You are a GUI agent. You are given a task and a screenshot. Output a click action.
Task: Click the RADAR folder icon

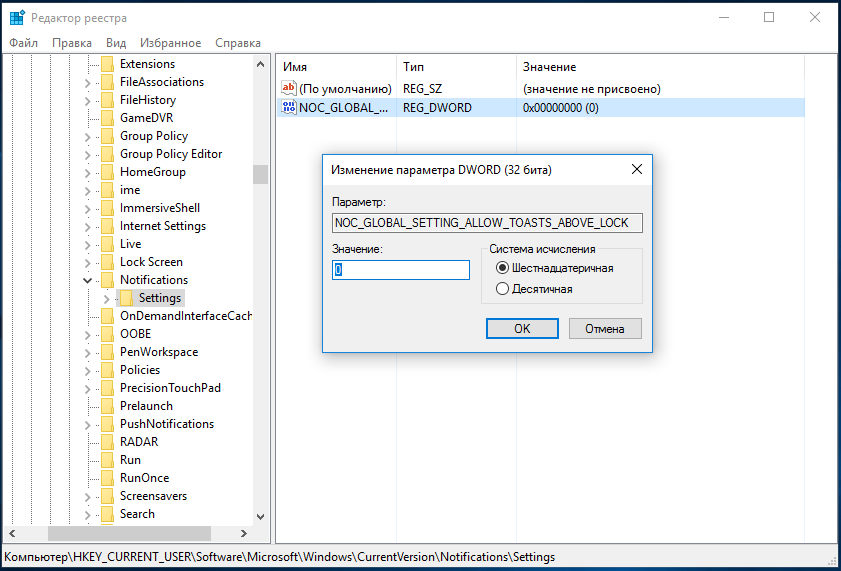pyautogui.click(x=107, y=442)
